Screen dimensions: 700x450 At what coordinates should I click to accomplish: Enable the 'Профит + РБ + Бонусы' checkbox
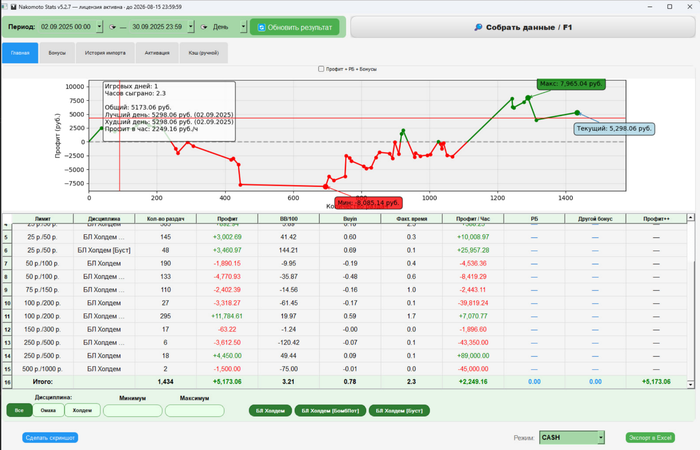pos(321,69)
